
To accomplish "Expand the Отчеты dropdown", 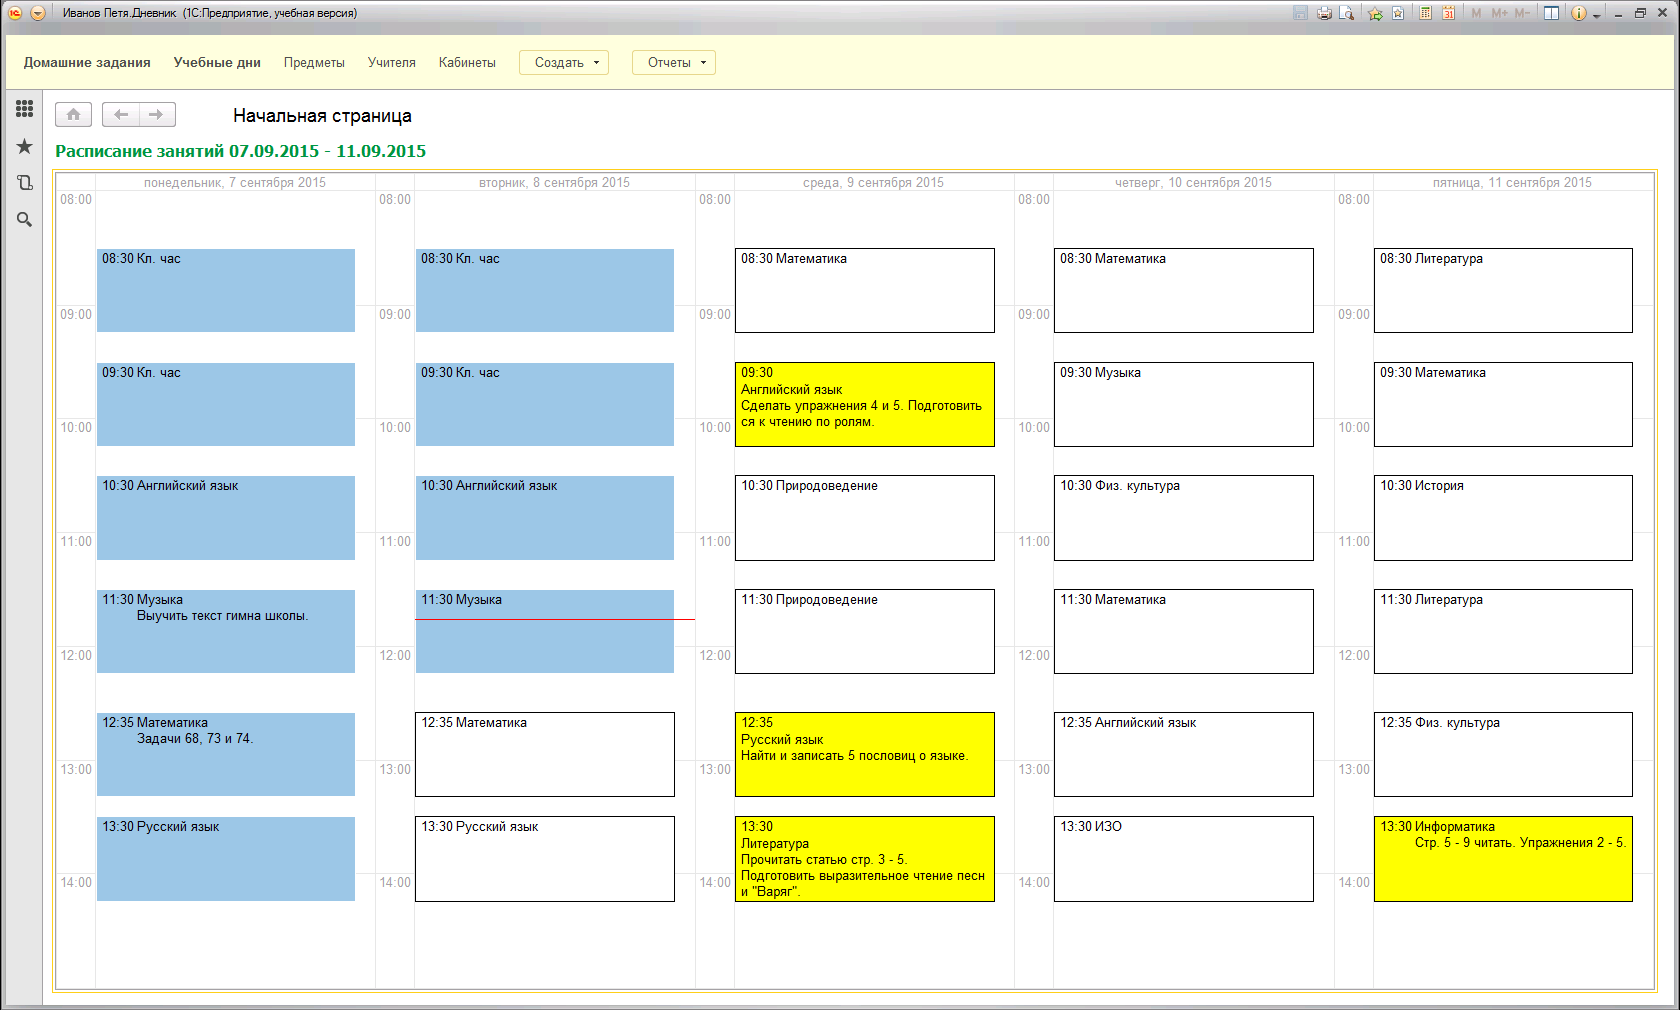I will pos(674,62).
